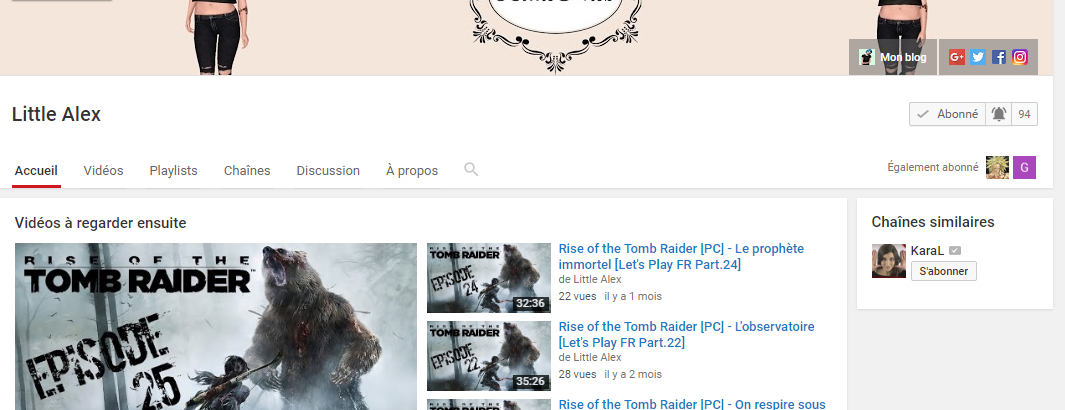Screen dimensions: 1065x410
Task: Click the subscriber count 94
Action: (x=1024, y=114)
